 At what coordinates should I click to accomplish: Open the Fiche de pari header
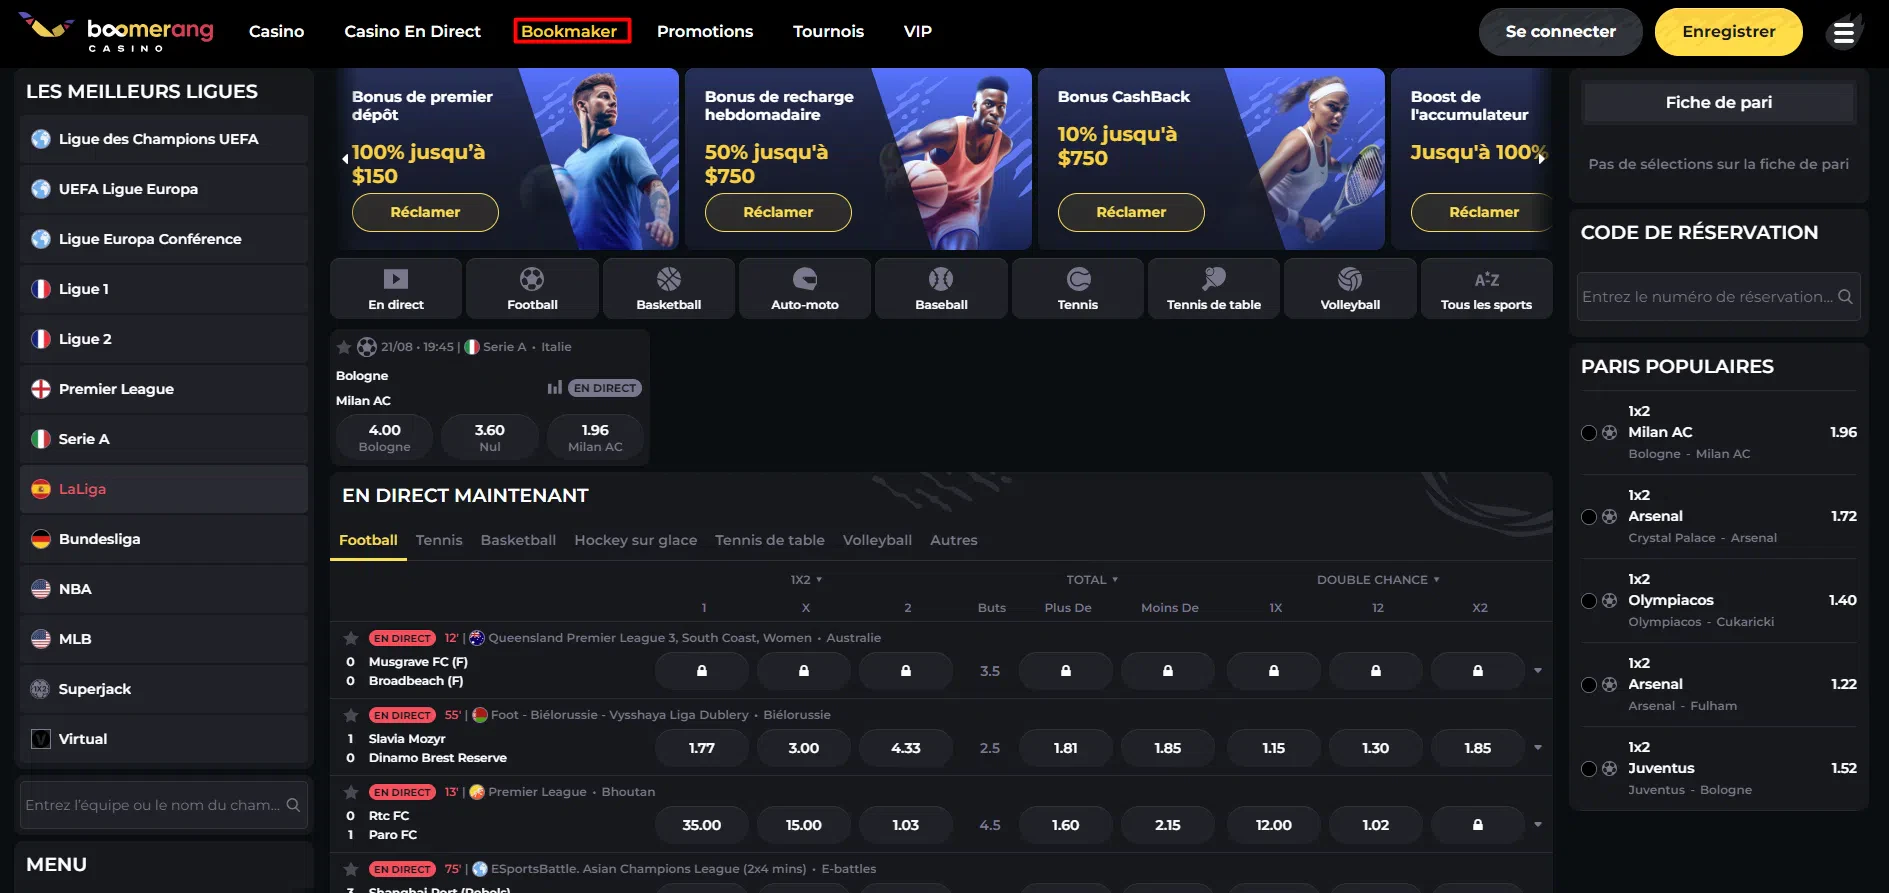(1719, 102)
